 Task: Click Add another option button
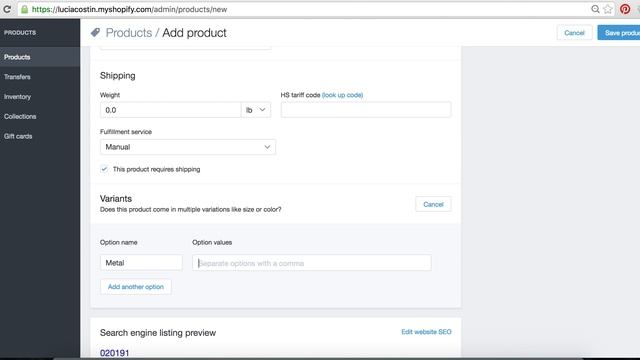pyautogui.click(x=136, y=287)
